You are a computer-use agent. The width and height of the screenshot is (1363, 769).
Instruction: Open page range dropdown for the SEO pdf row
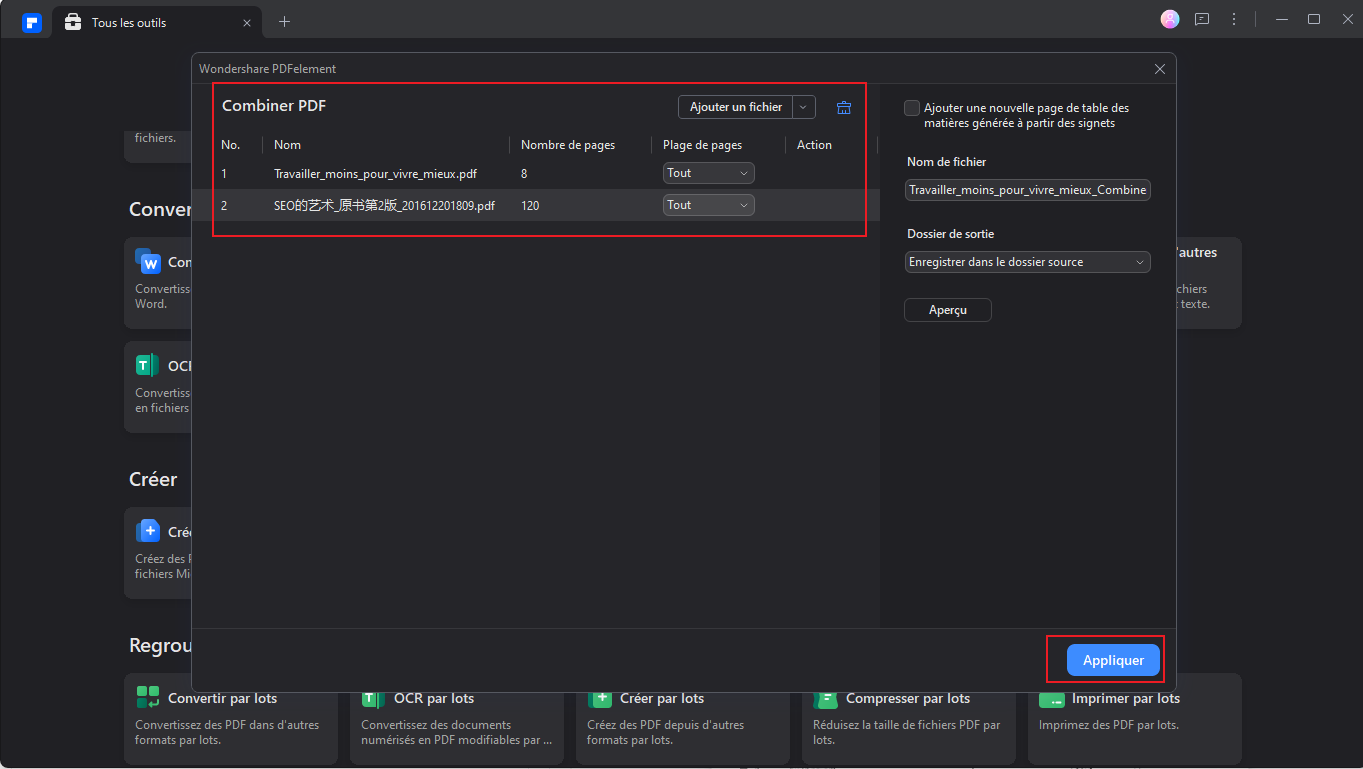tap(709, 205)
